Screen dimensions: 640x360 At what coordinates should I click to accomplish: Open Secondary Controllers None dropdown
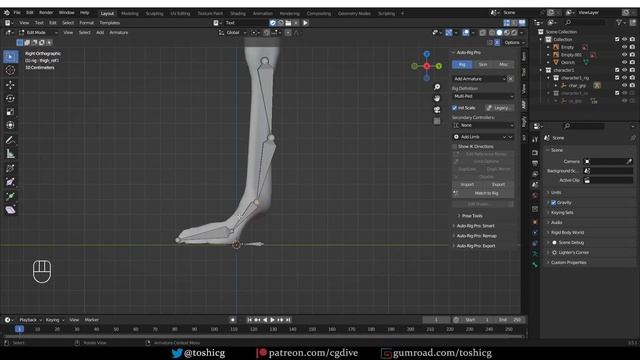[x=483, y=125]
